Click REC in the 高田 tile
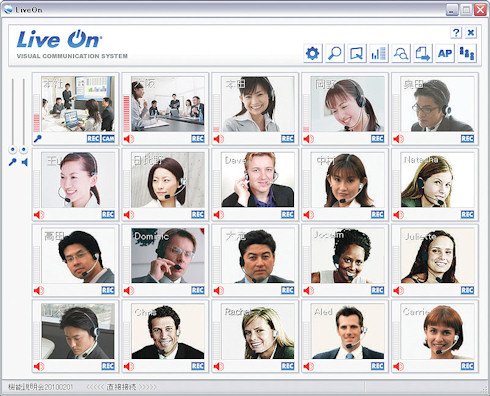 [x=108, y=290]
